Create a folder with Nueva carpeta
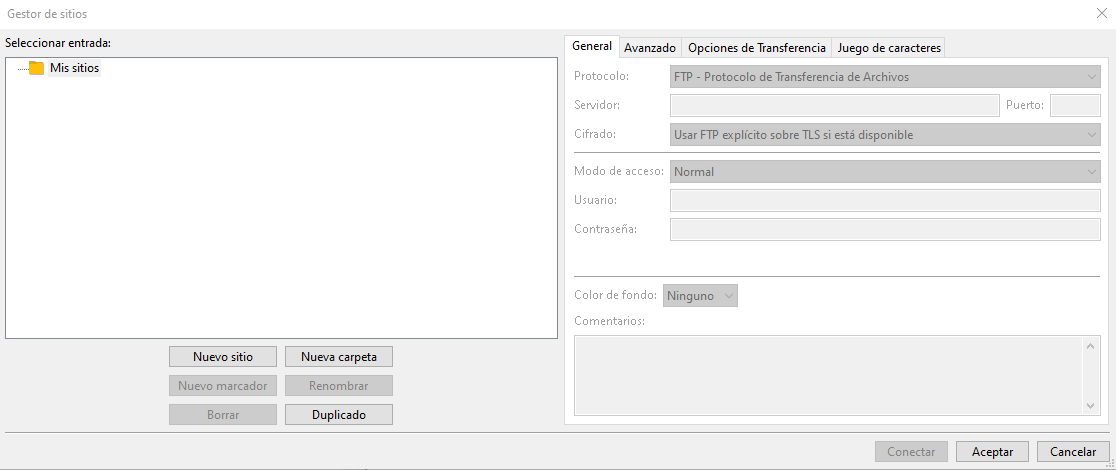 click(339, 357)
